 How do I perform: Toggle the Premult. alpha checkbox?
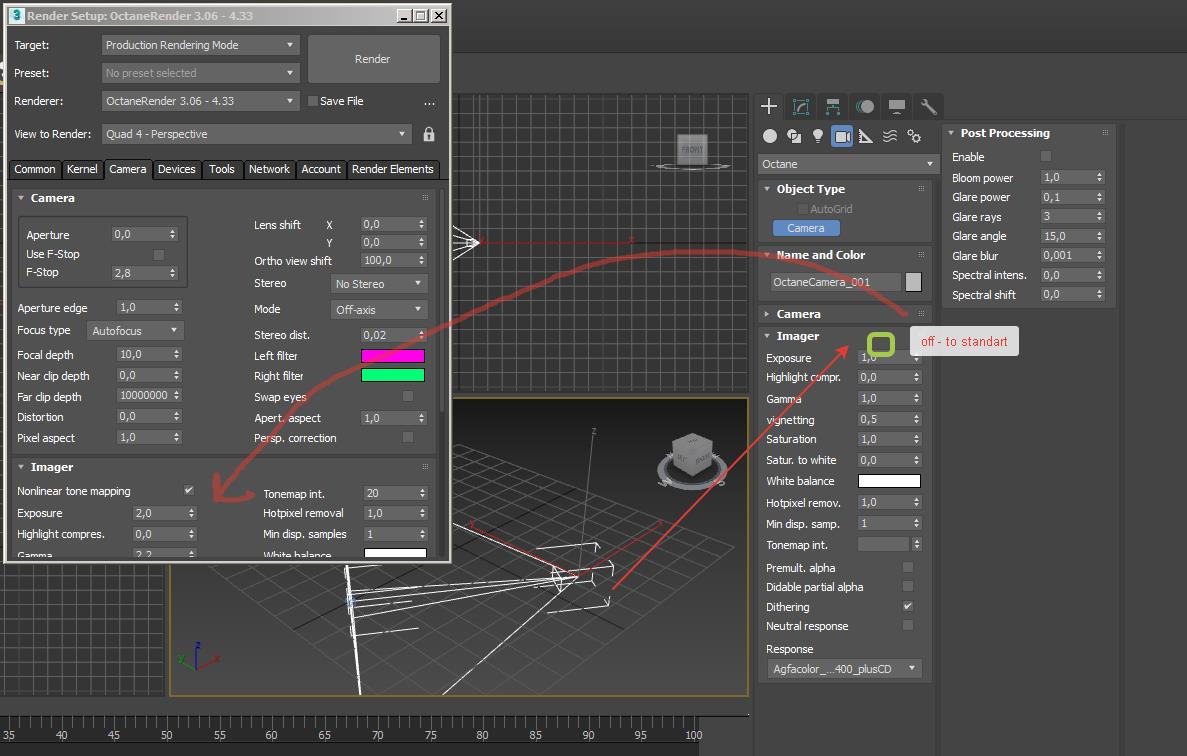908,567
